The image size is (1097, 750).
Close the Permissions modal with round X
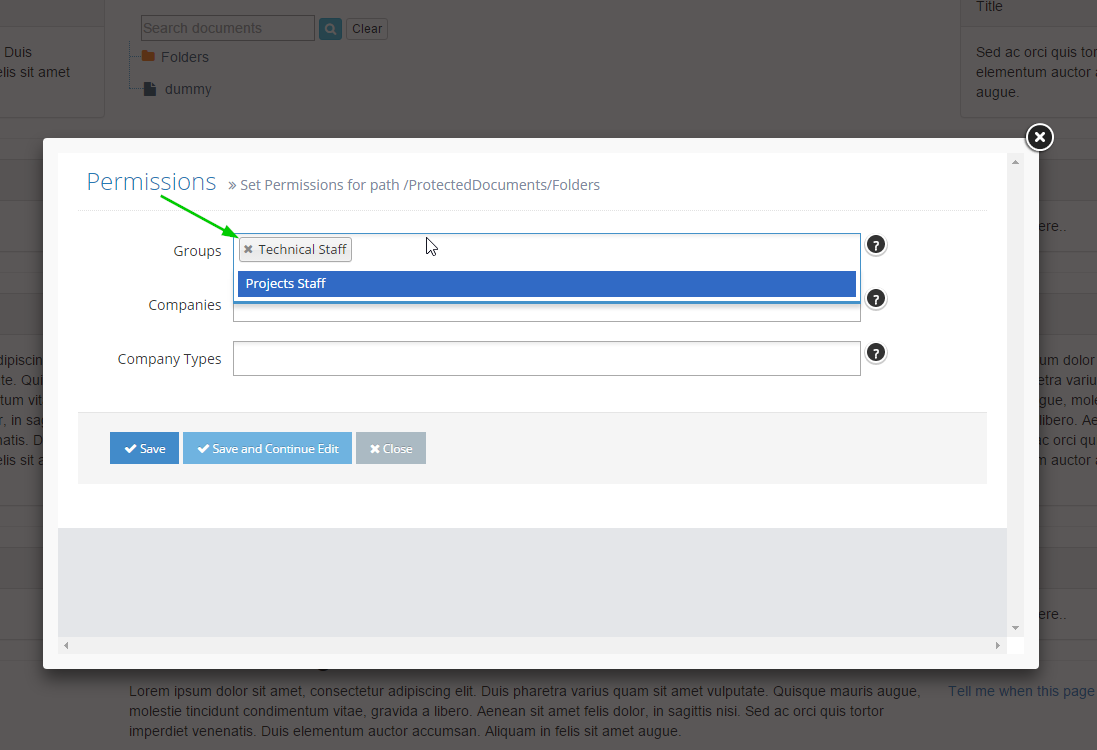pyautogui.click(x=1040, y=137)
